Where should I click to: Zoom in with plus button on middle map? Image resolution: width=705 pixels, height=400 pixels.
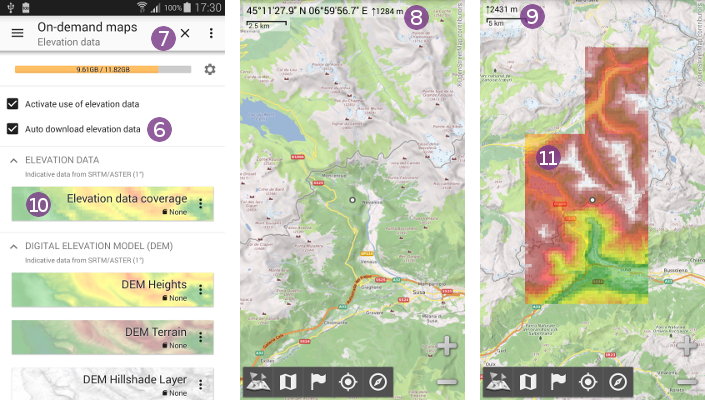(446, 346)
